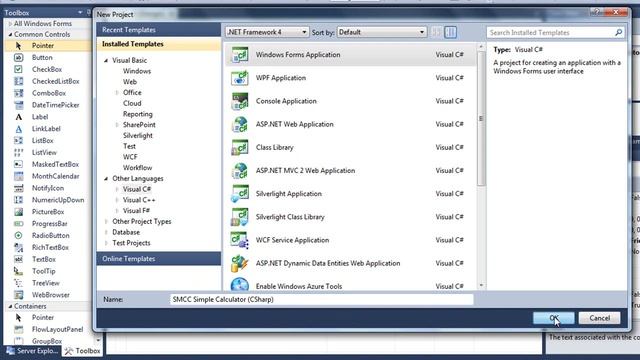Click the template list scroll down arrow
The image size is (640, 360).
481,285
